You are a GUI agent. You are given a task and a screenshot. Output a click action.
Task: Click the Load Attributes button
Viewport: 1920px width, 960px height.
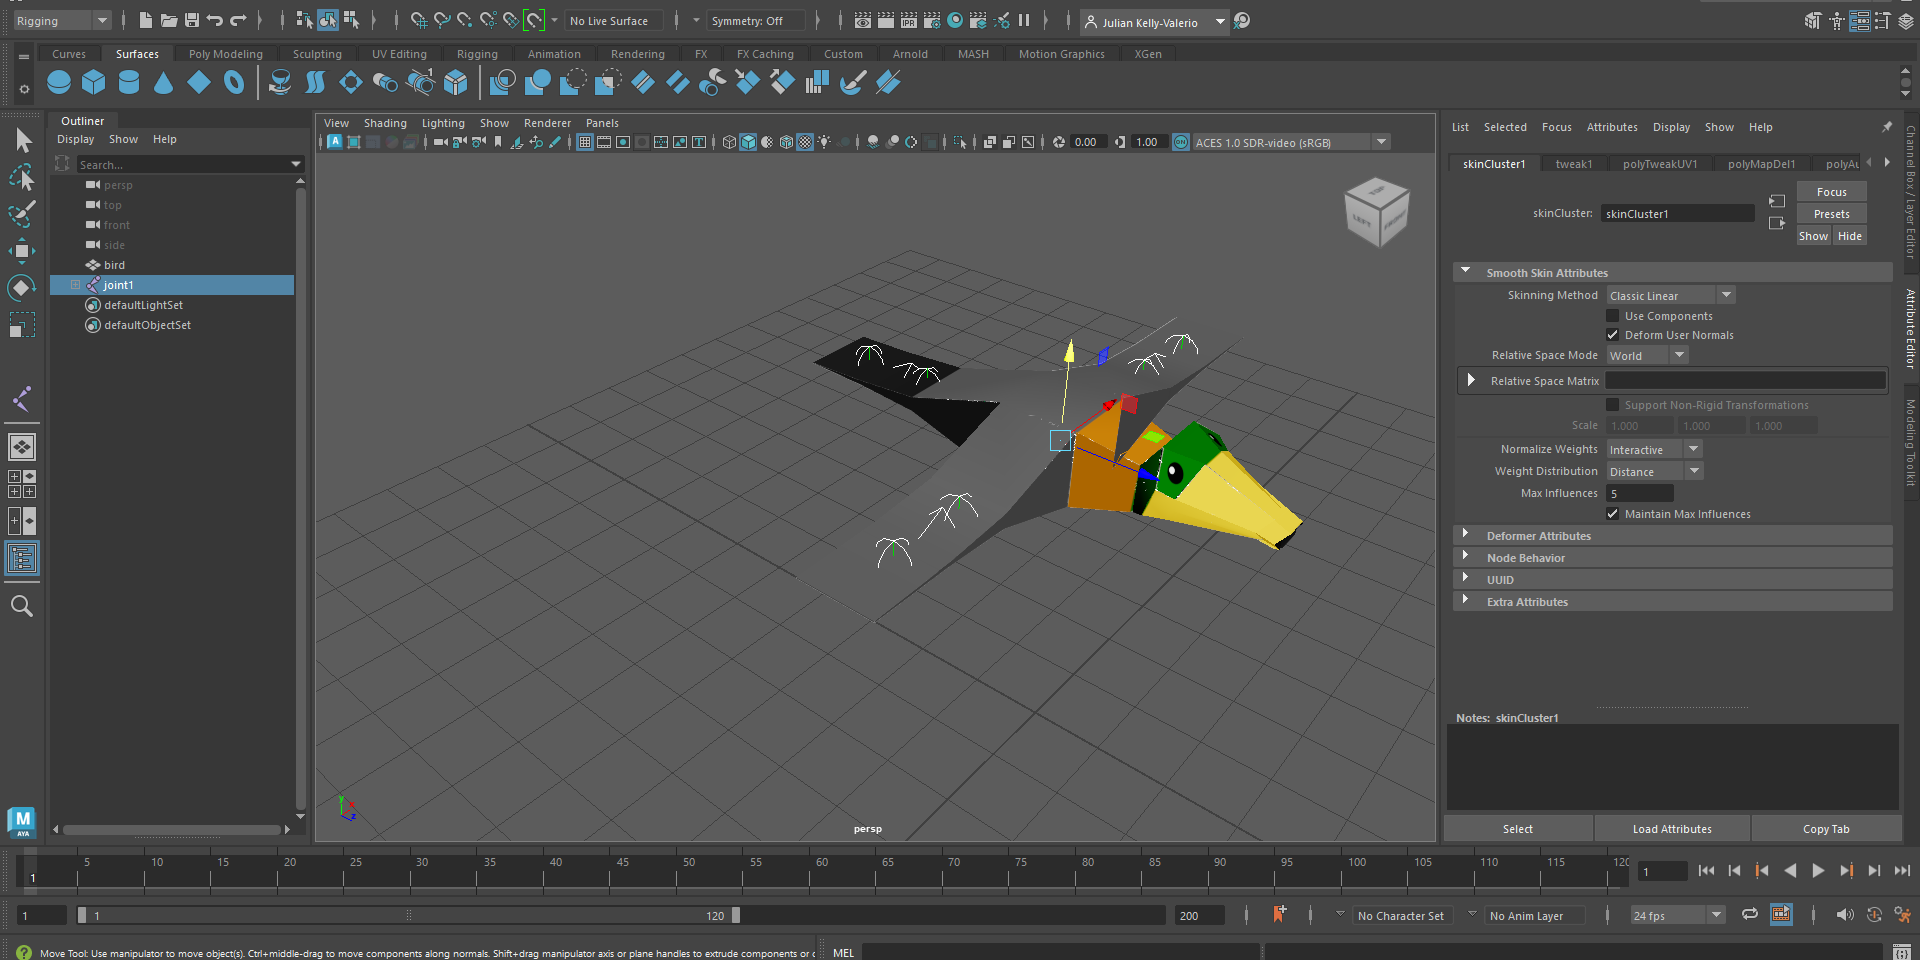[1672, 829]
